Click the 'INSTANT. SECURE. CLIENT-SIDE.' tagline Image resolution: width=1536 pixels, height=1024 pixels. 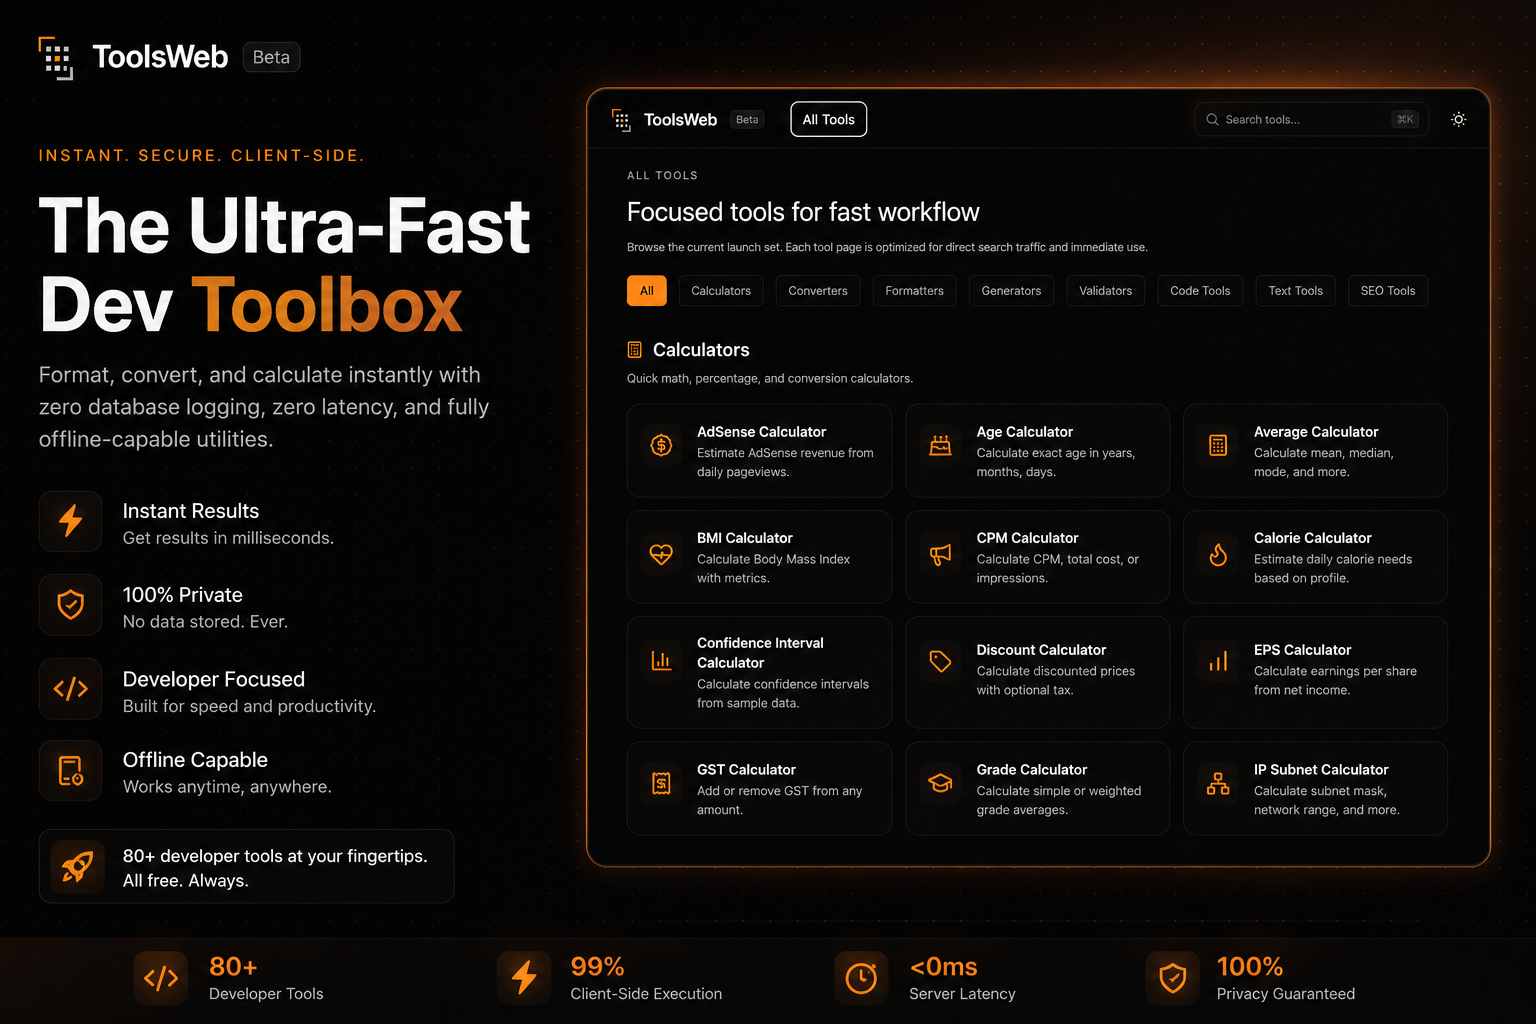(202, 156)
